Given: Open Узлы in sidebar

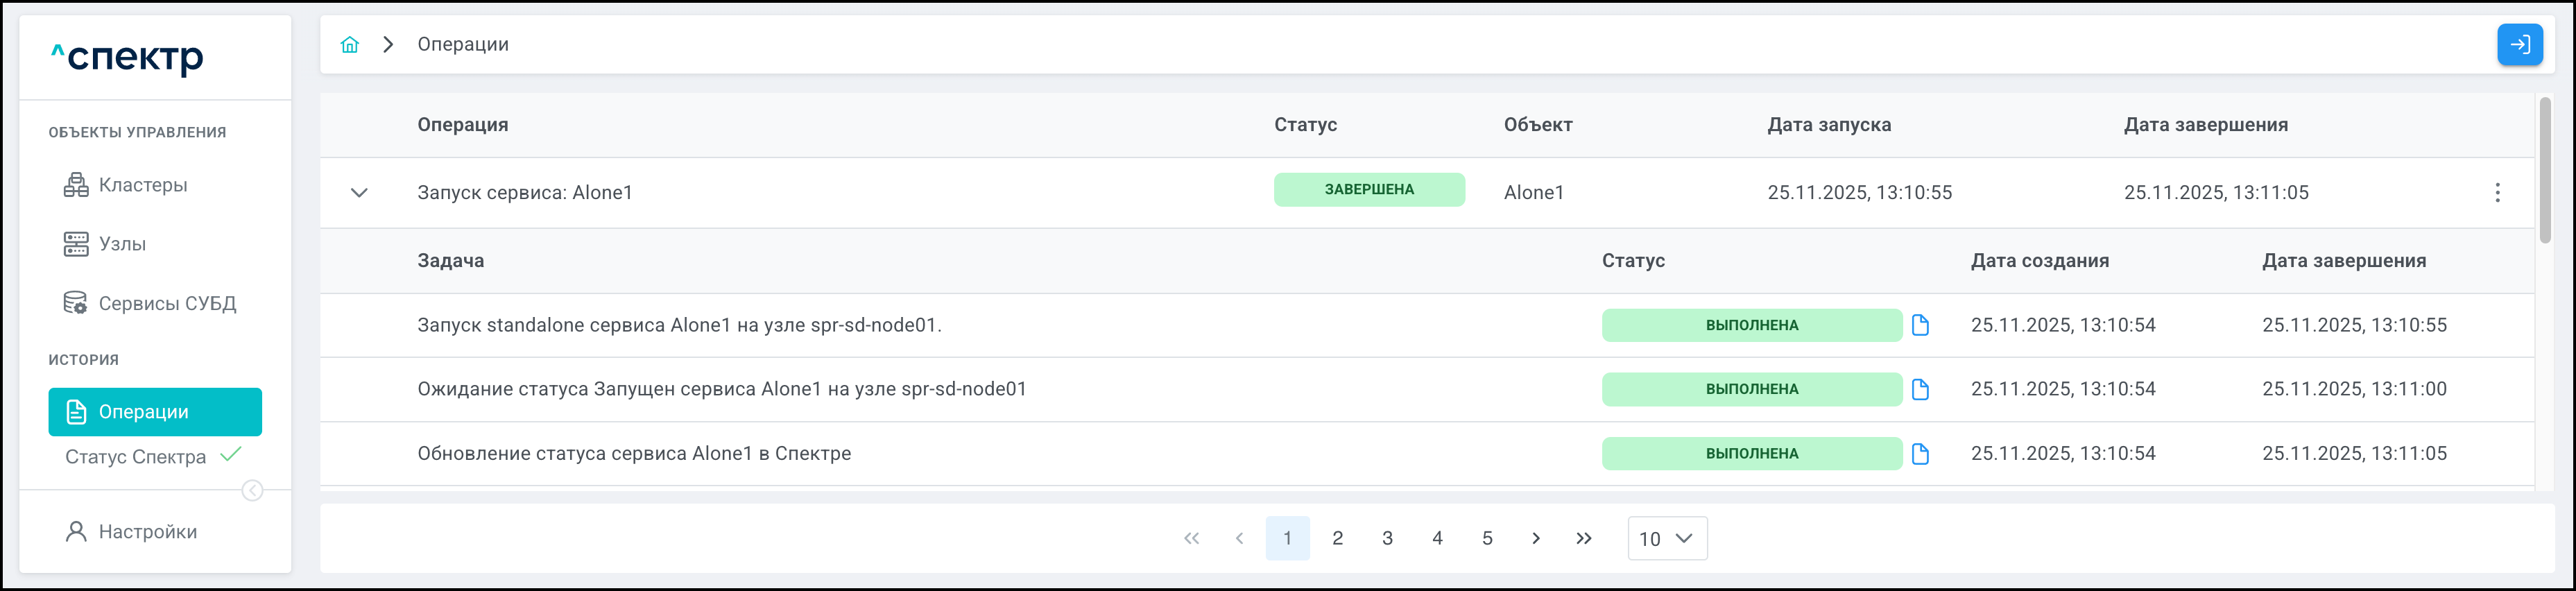Looking at the screenshot, I should tap(122, 244).
